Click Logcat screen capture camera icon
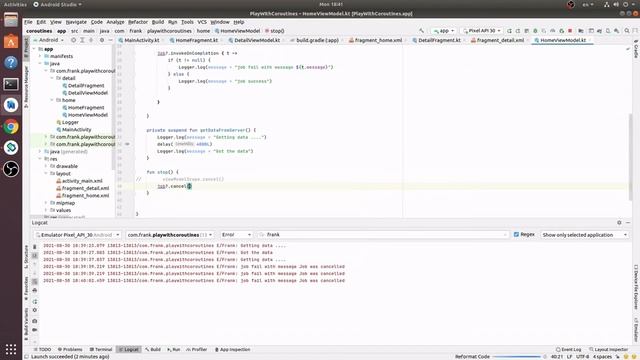The image size is (640, 360). coord(35,321)
